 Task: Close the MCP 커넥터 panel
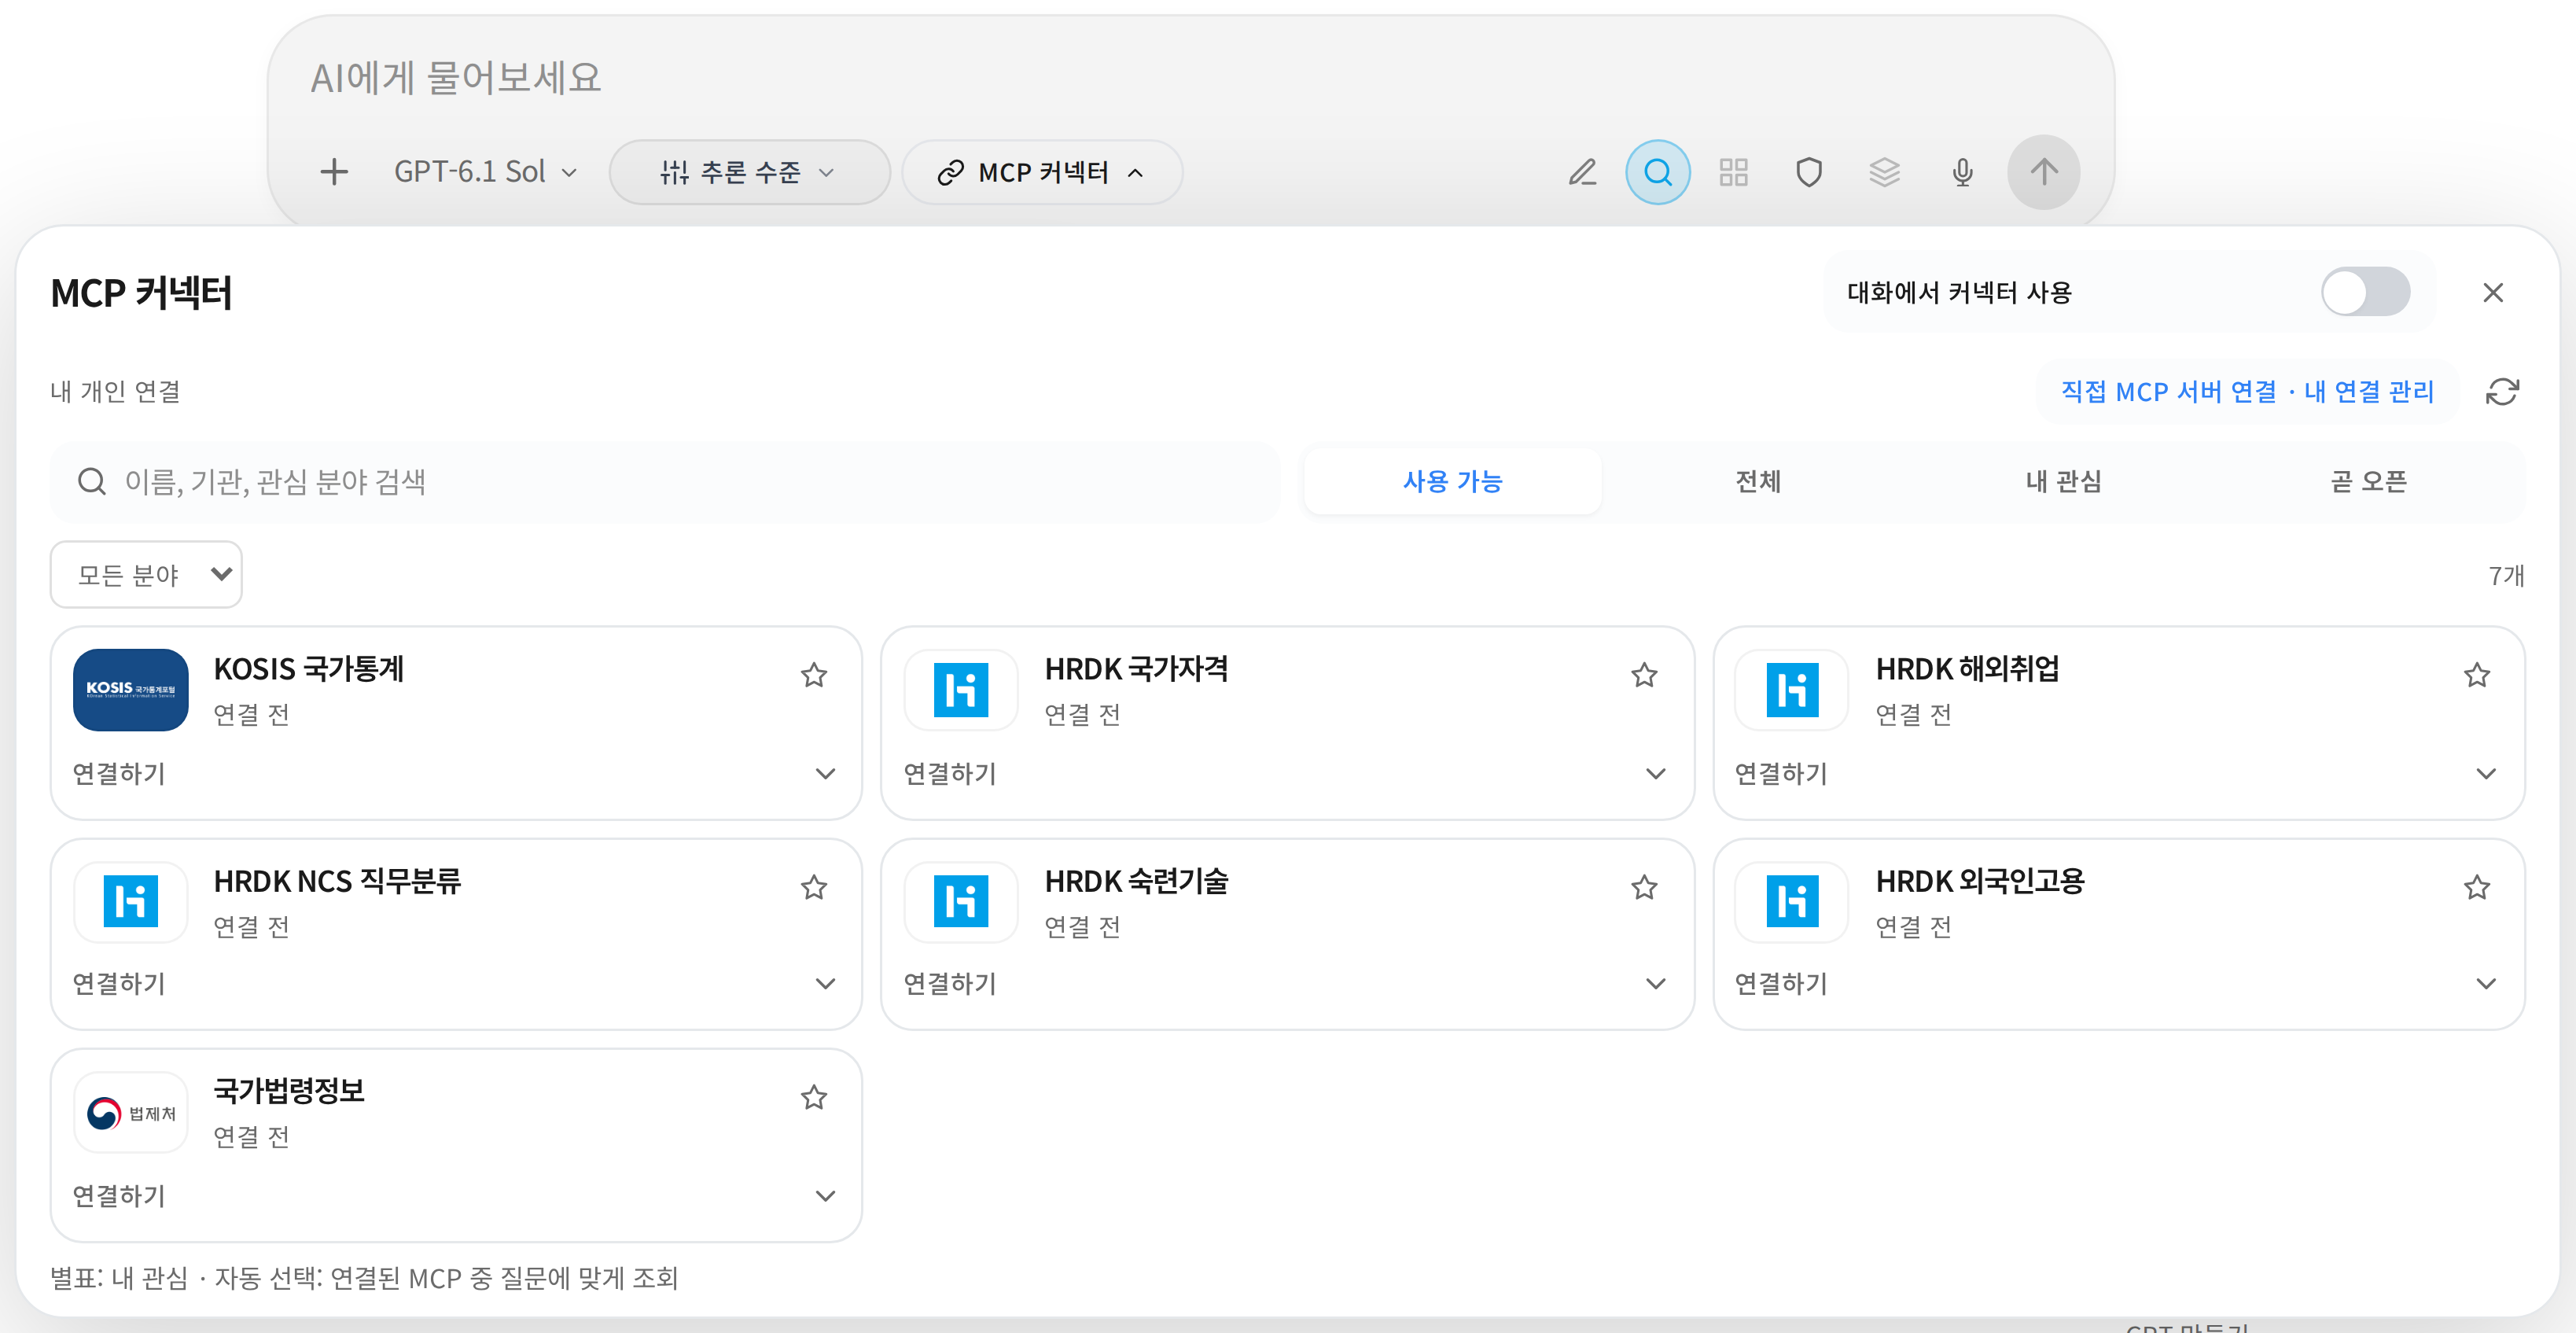2493,292
